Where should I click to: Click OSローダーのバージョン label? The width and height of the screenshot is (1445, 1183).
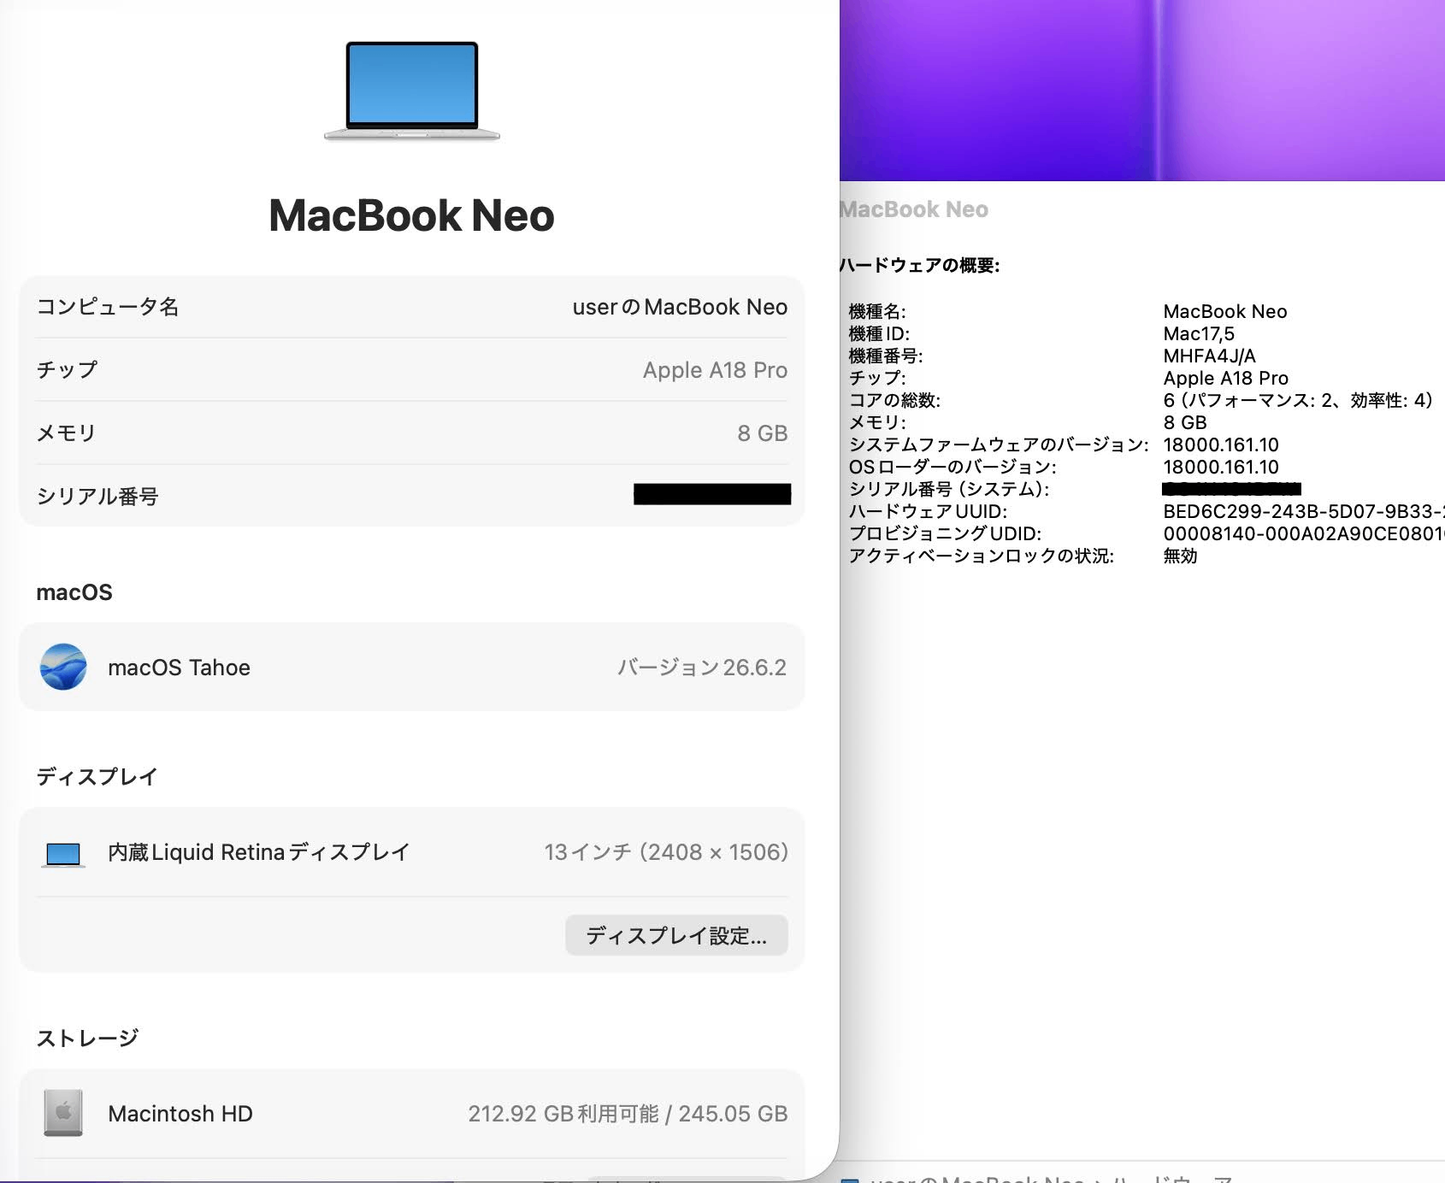(952, 467)
